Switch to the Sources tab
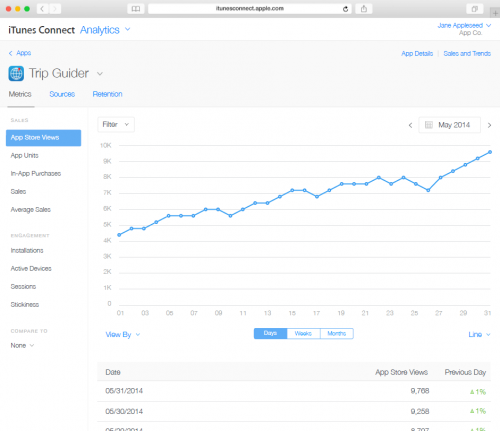The width and height of the screenshot is (500, 431). tap(62, 94)
